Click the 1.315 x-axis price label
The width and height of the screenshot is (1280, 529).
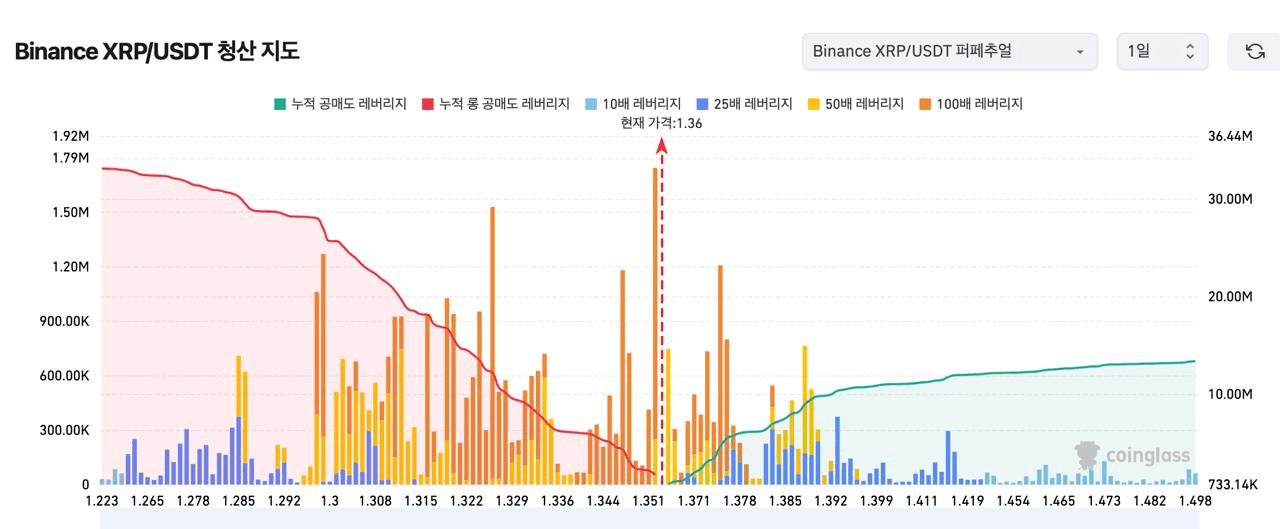click(x=421, y=501)
